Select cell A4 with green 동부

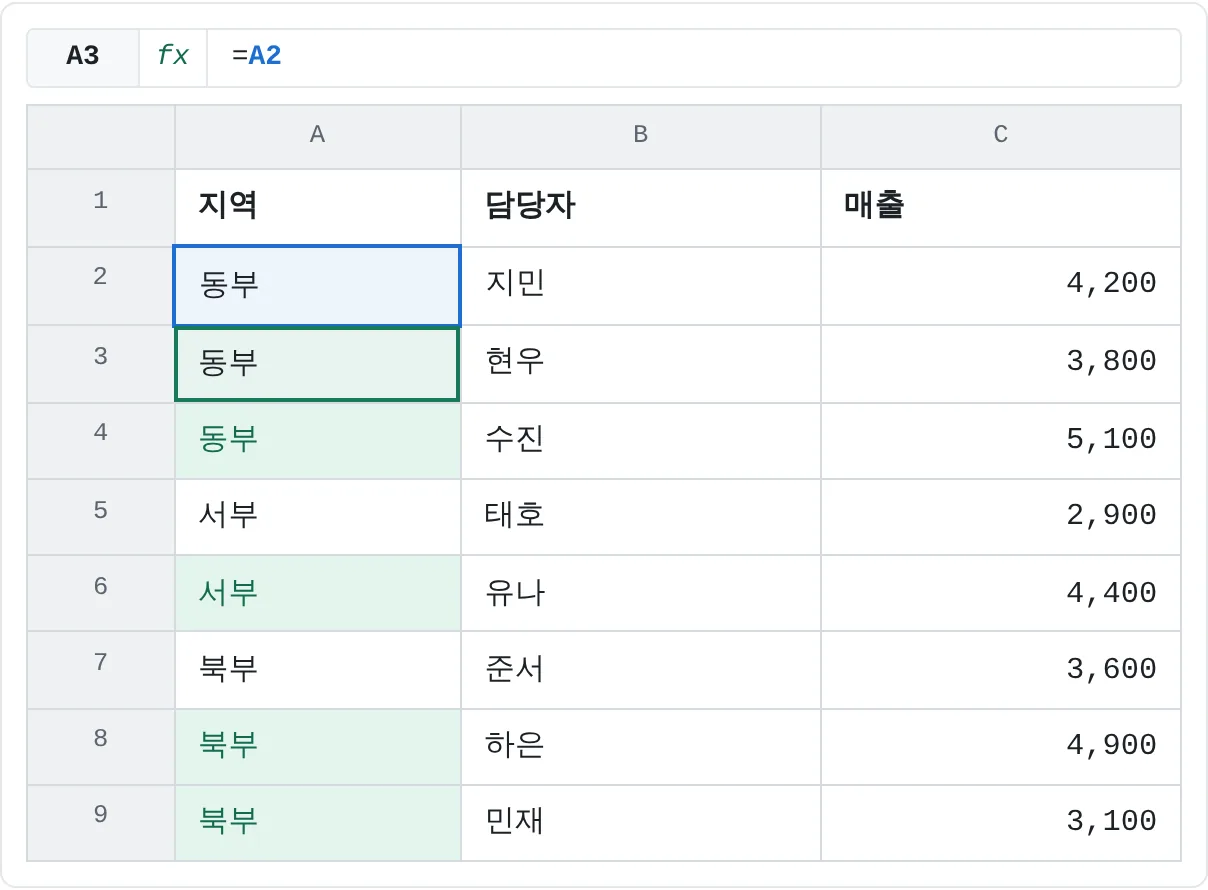(x=318, y=441)
